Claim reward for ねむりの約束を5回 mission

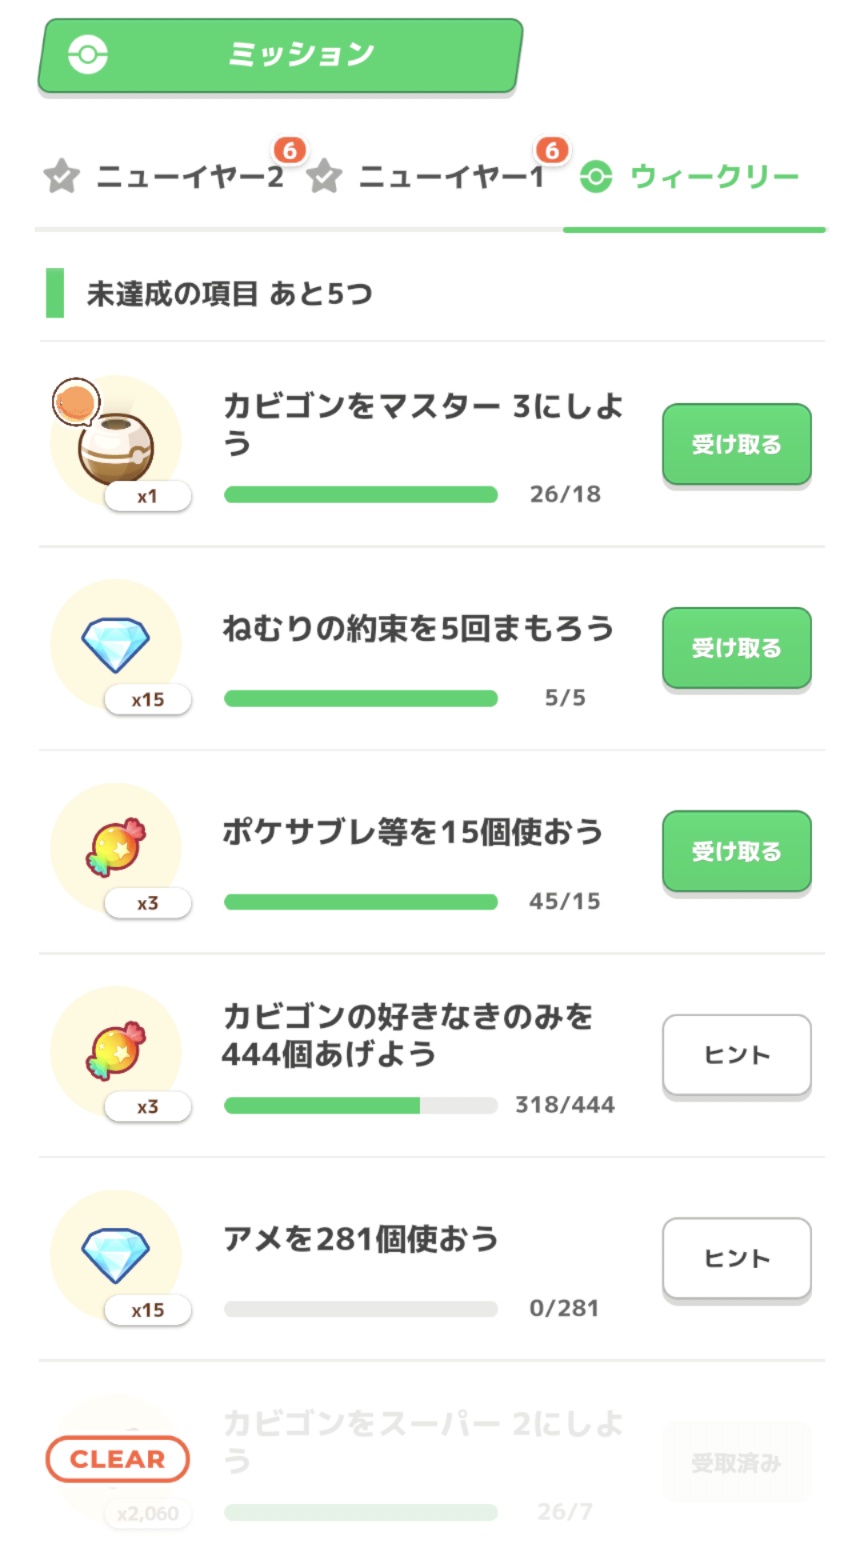click(736, 648)
